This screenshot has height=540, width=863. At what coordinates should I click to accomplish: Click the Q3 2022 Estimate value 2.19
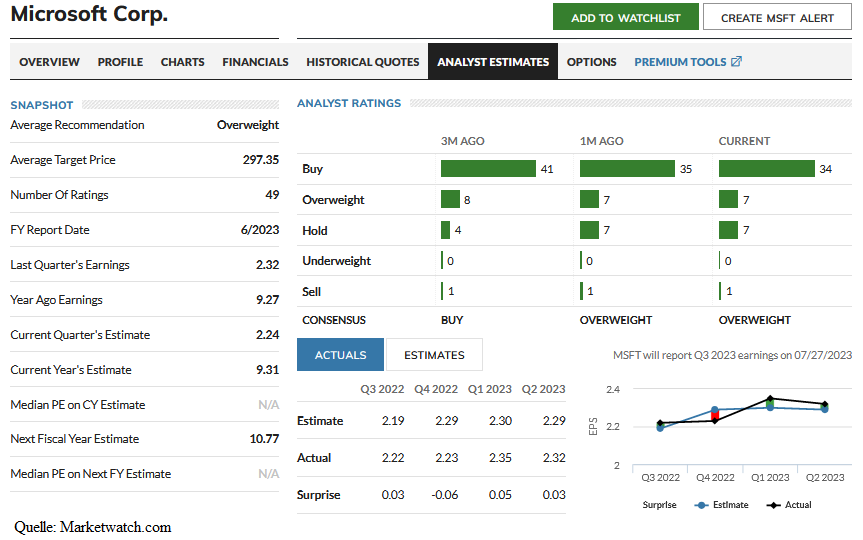pyautogui.click(x=393, y=421)
